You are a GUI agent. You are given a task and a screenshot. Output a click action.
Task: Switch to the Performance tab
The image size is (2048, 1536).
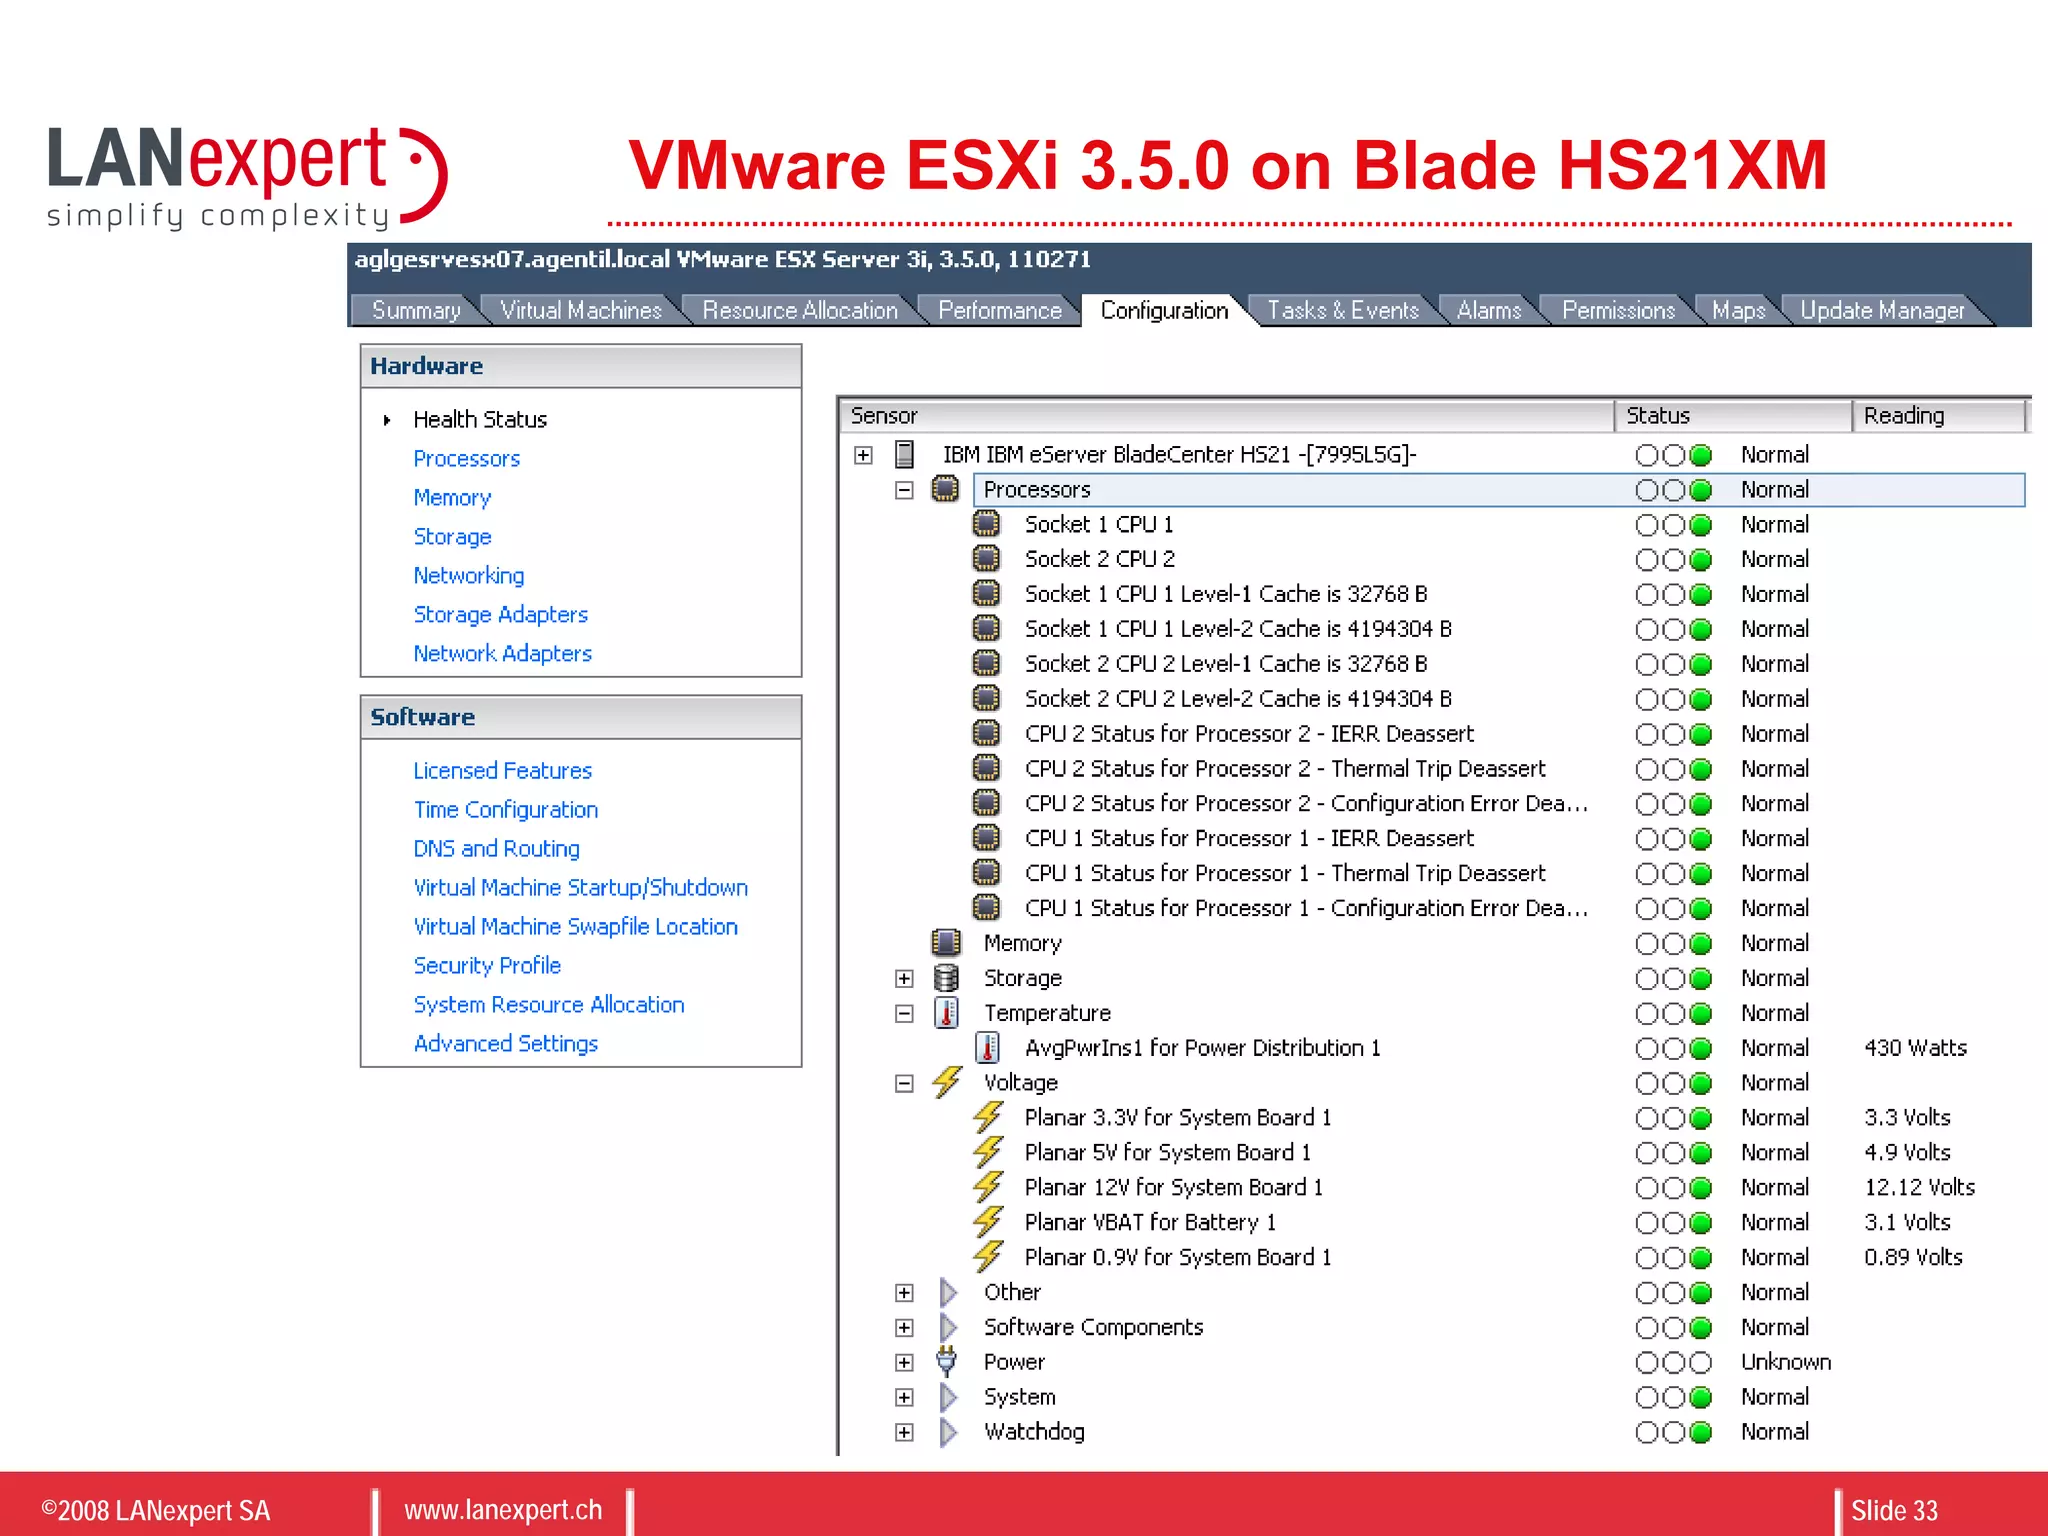coord(1000,311)
